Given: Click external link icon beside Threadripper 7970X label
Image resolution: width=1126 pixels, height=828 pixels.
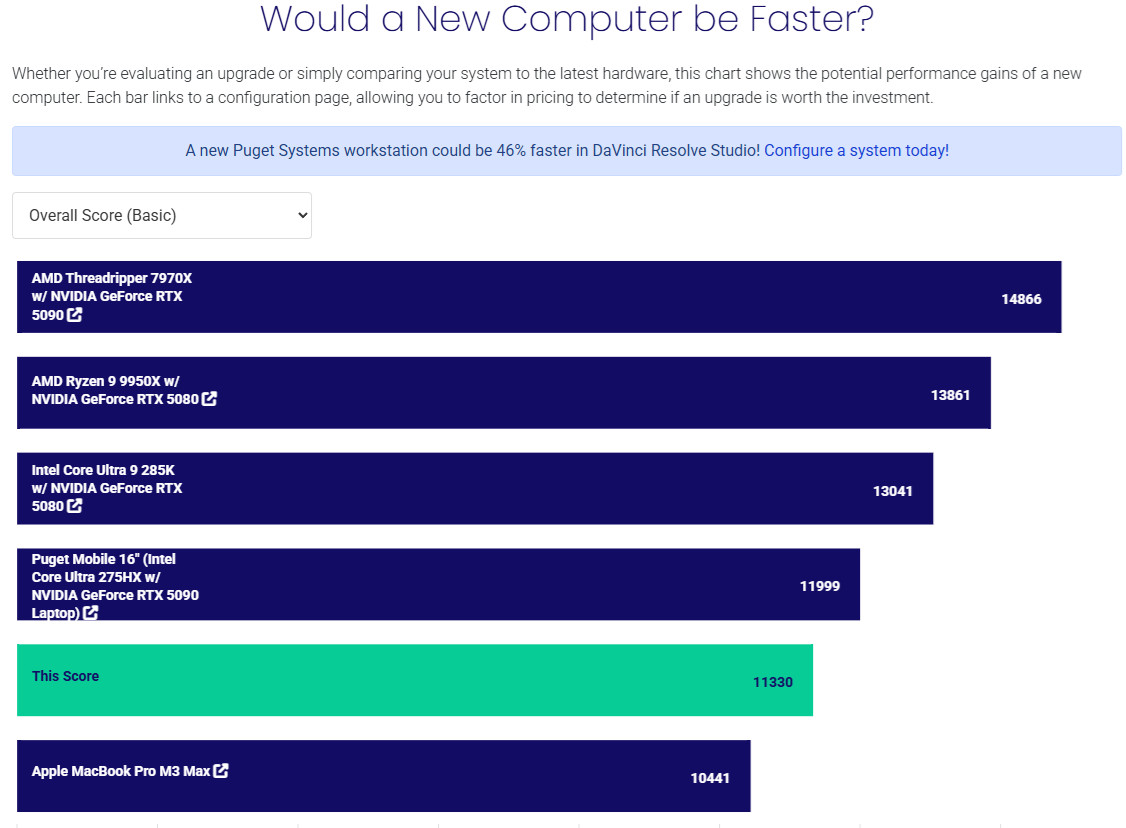Looking at the screenshot, I should tap(75, 315).
